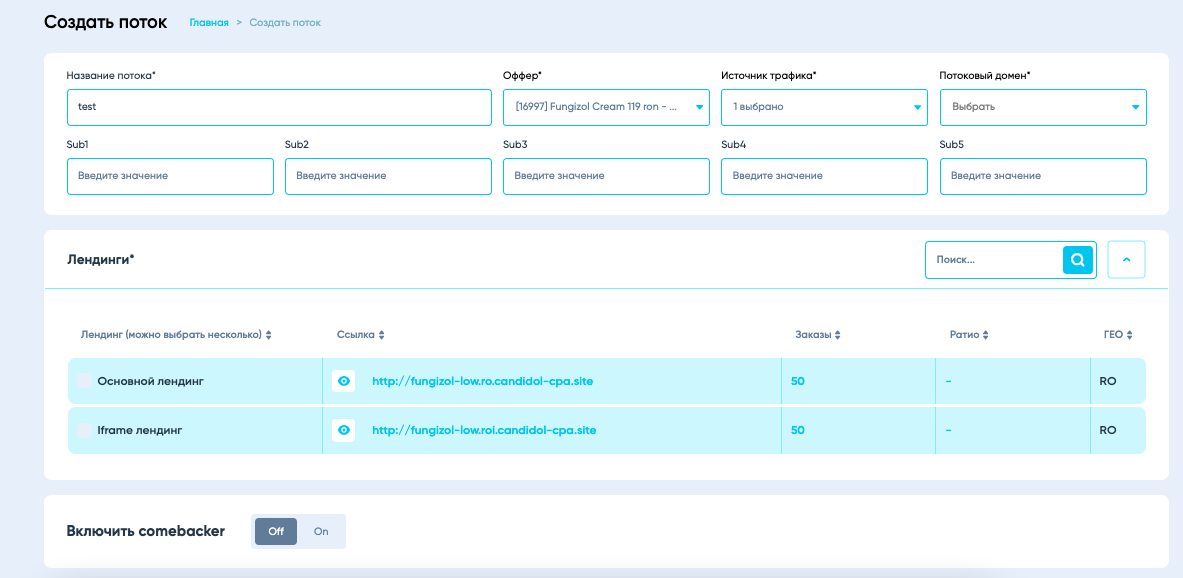Open fungizol-low.roi.candidol-cpa.site link
The image size is (1183, 578).
pos(484,430)
